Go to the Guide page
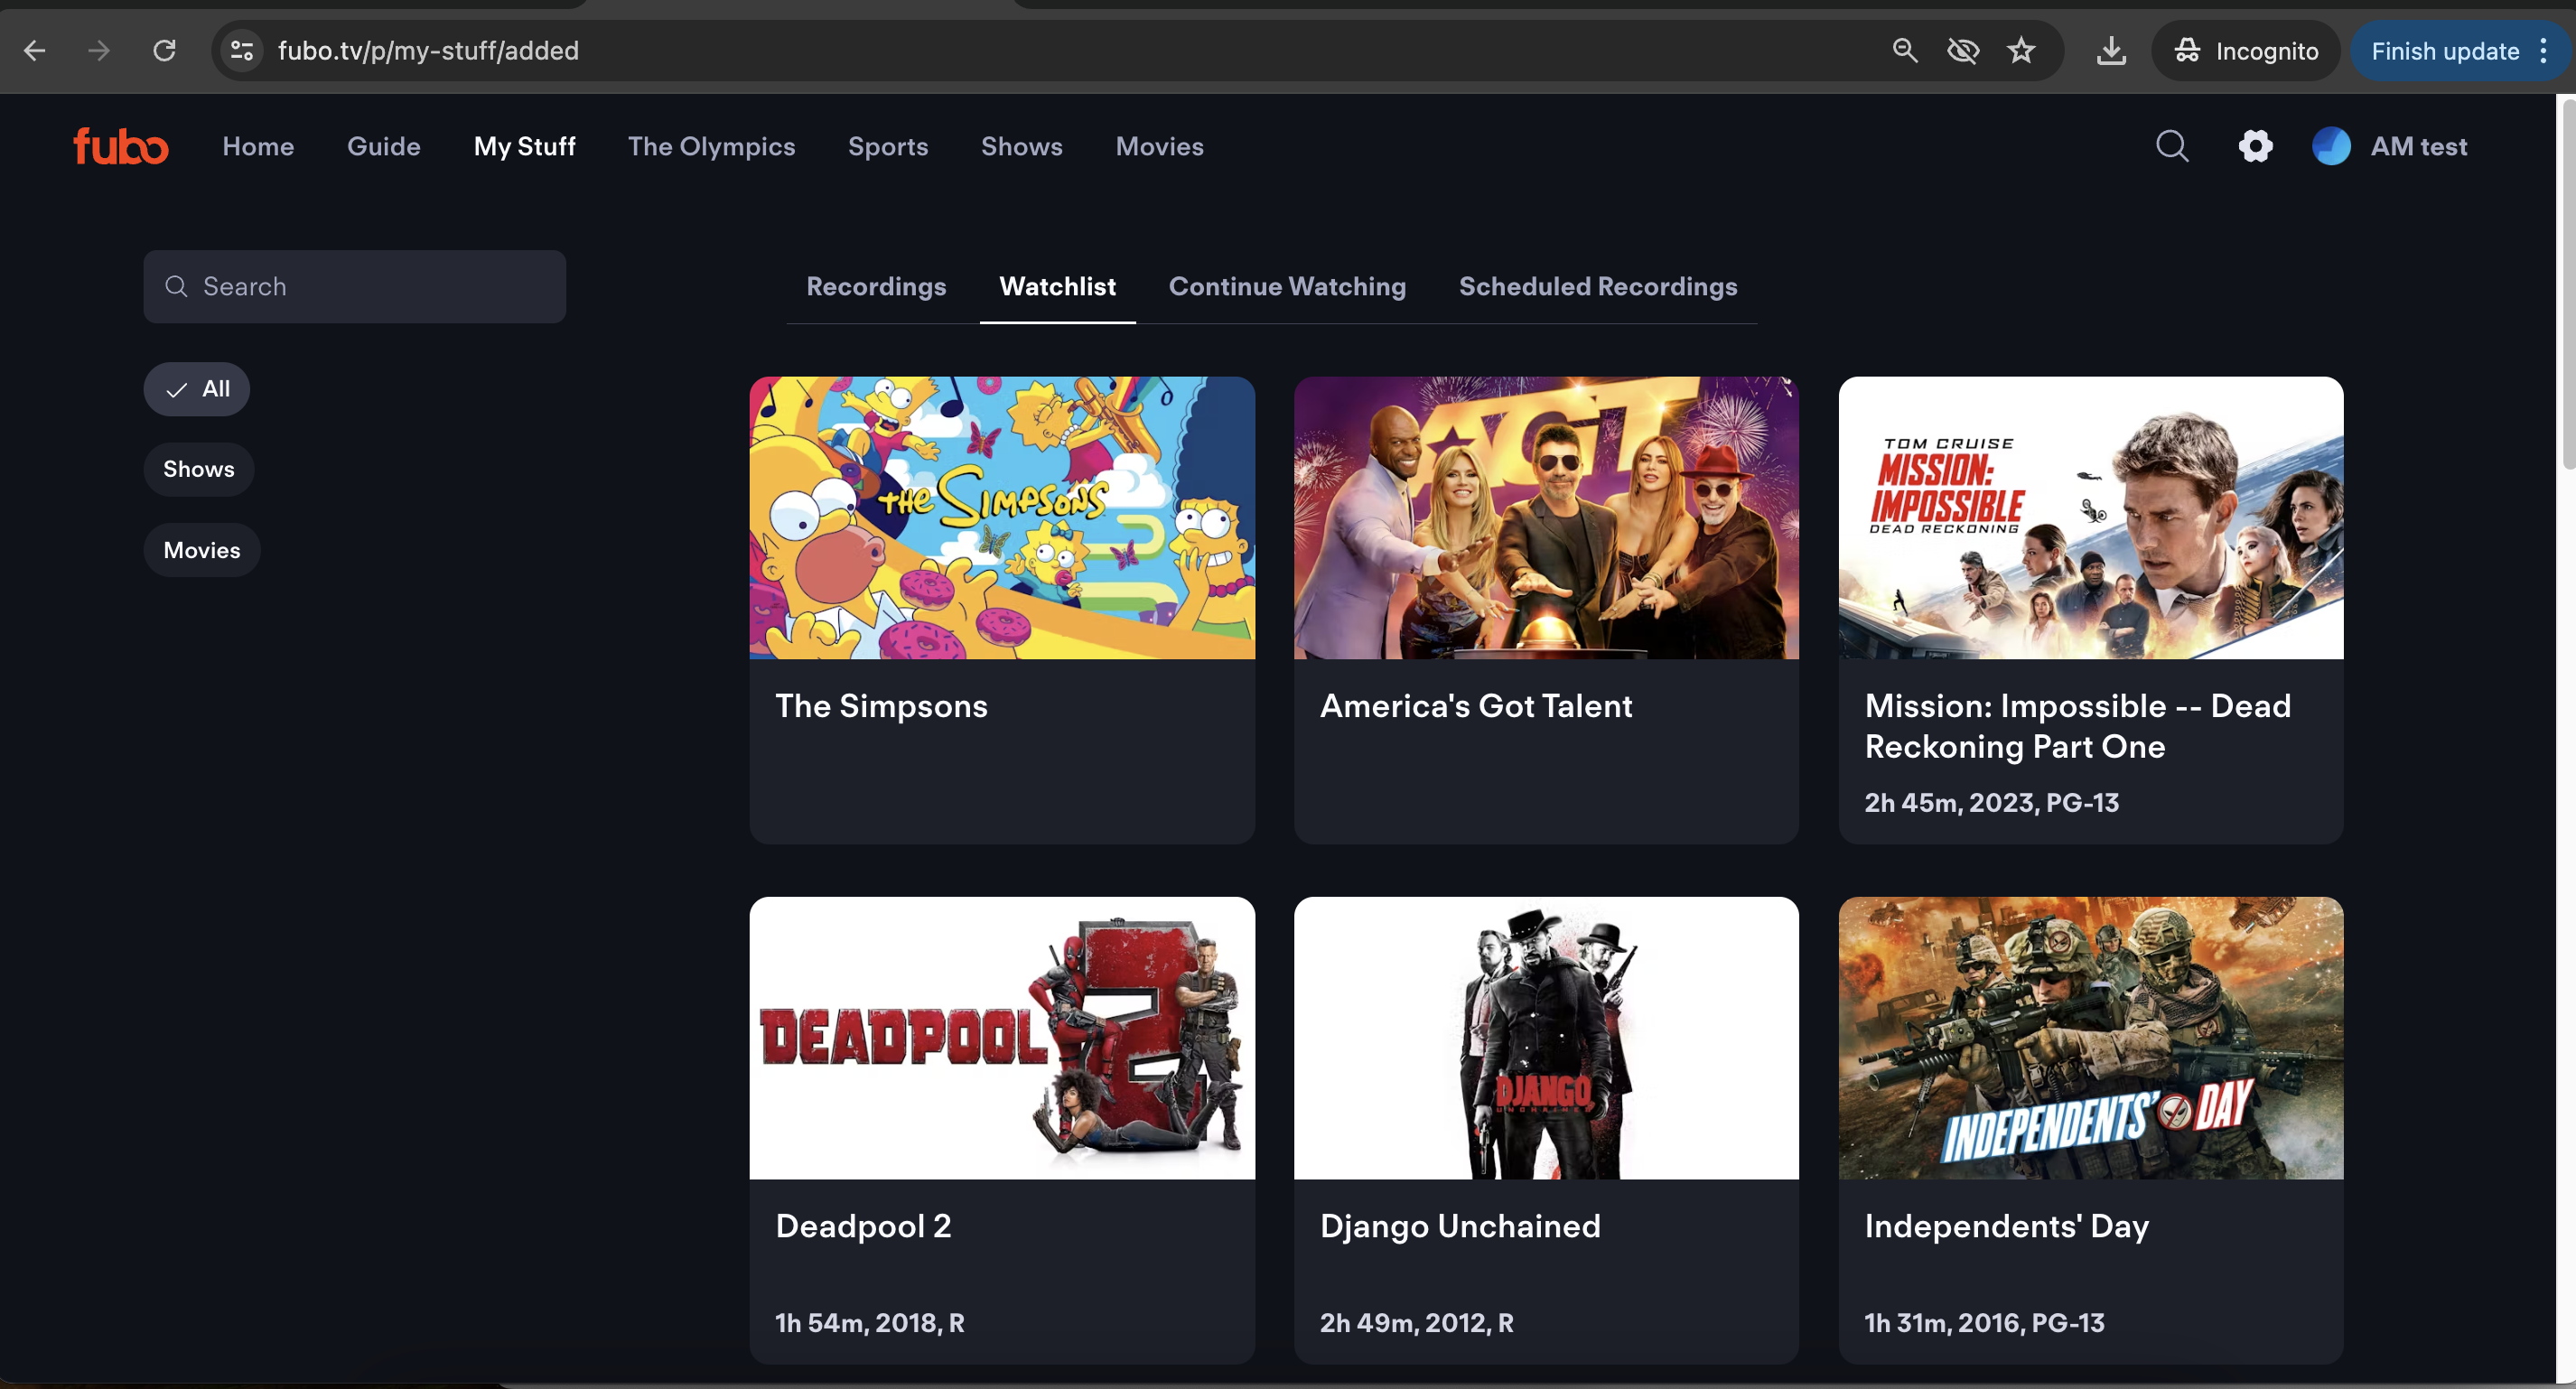Viewport: 2576px width, 1389px height. pos(384,146)
